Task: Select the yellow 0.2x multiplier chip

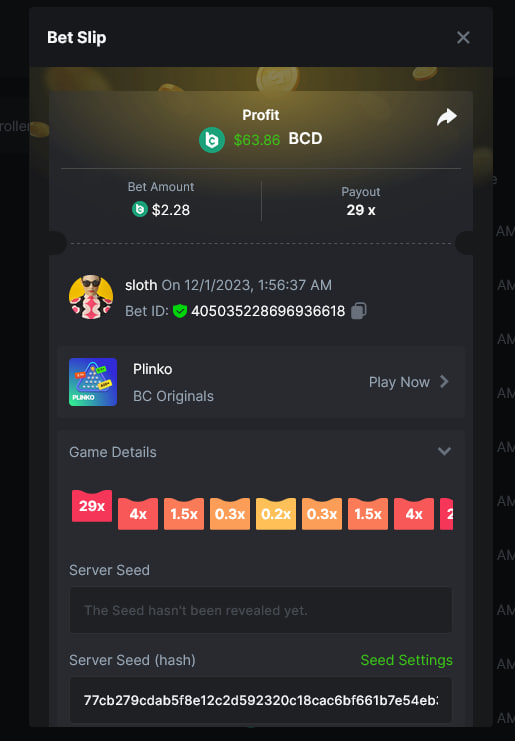Action: [x=276, y=514]
